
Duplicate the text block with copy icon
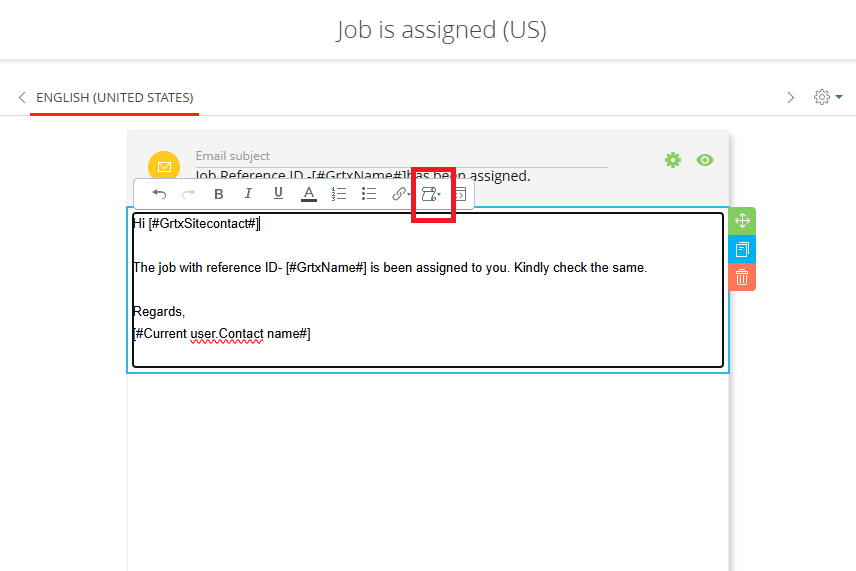(x=742, y=250)
